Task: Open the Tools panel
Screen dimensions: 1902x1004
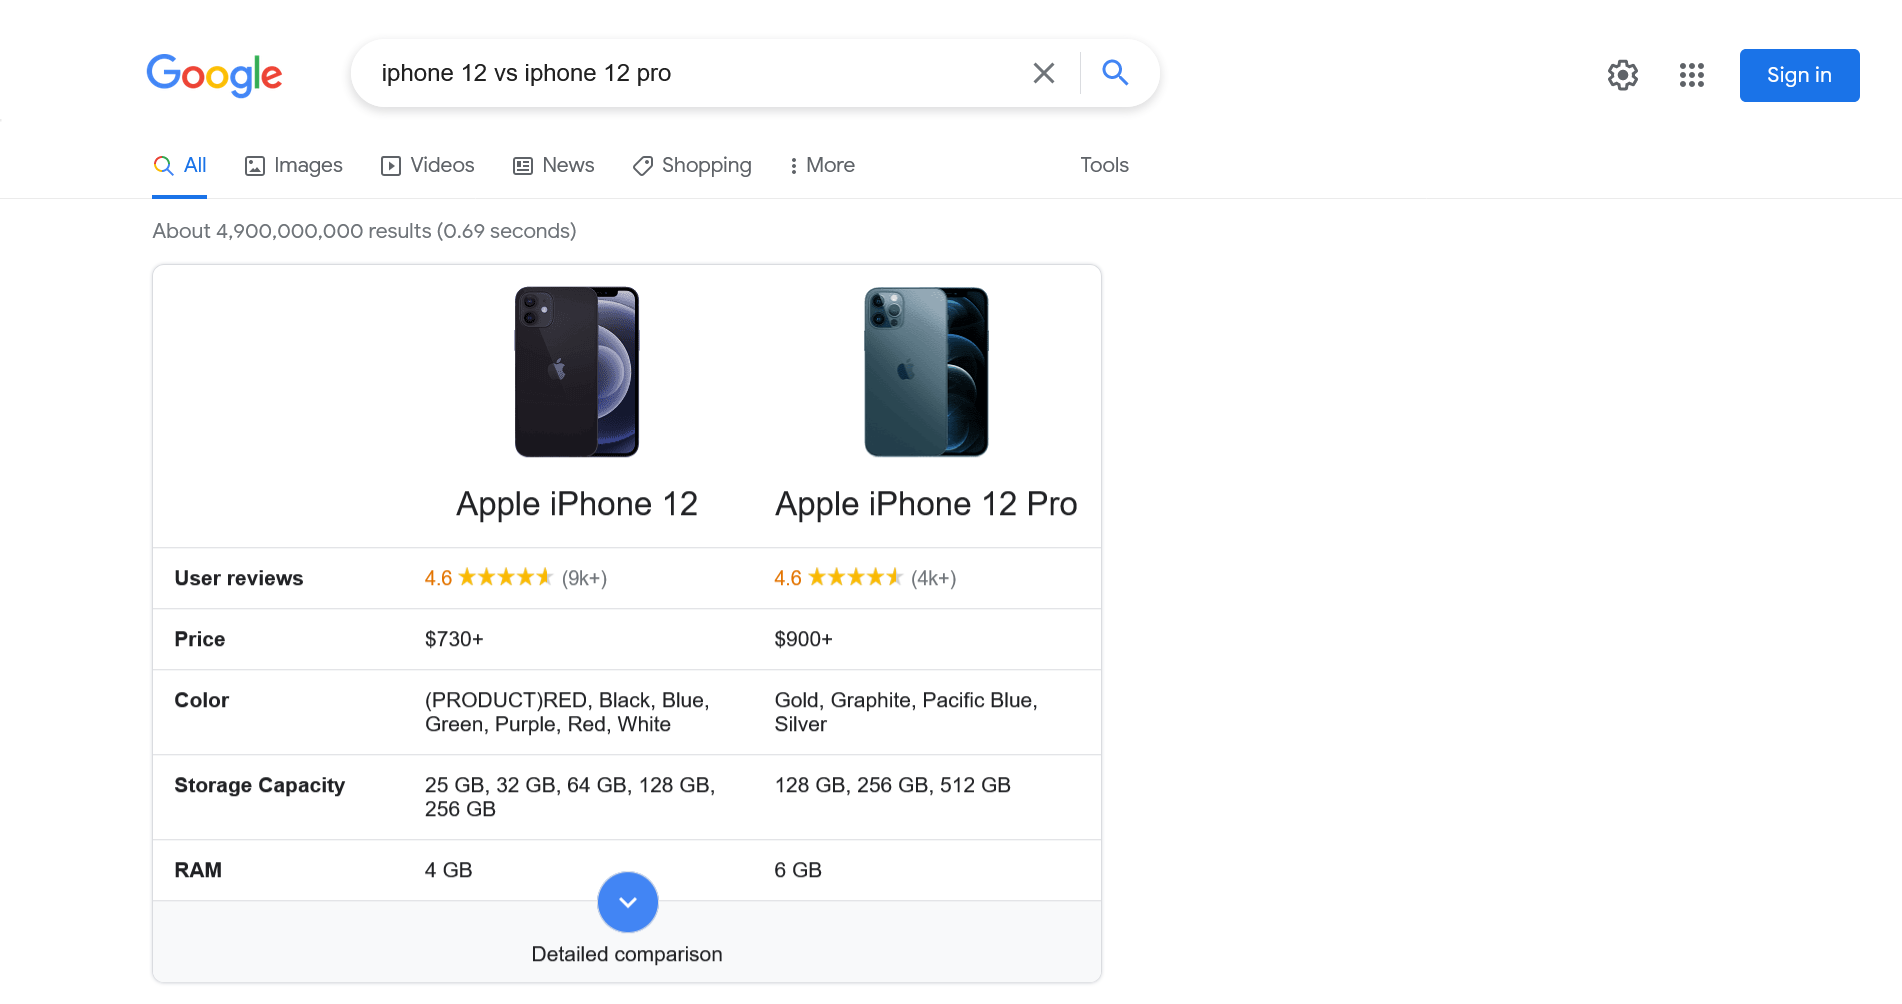Action: (x=1104, y=165)
